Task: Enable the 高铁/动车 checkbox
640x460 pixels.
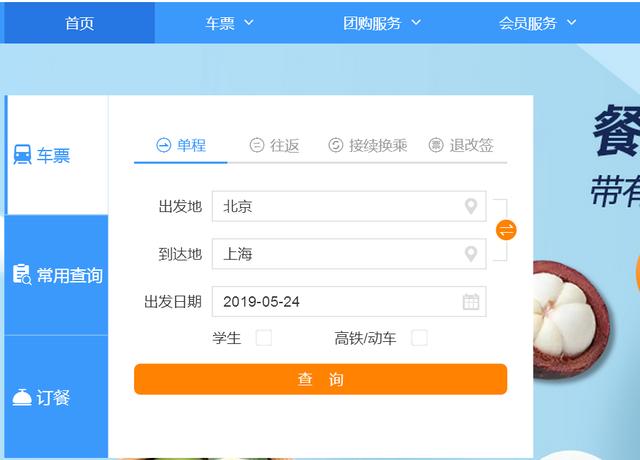Action: click(420, 338)
